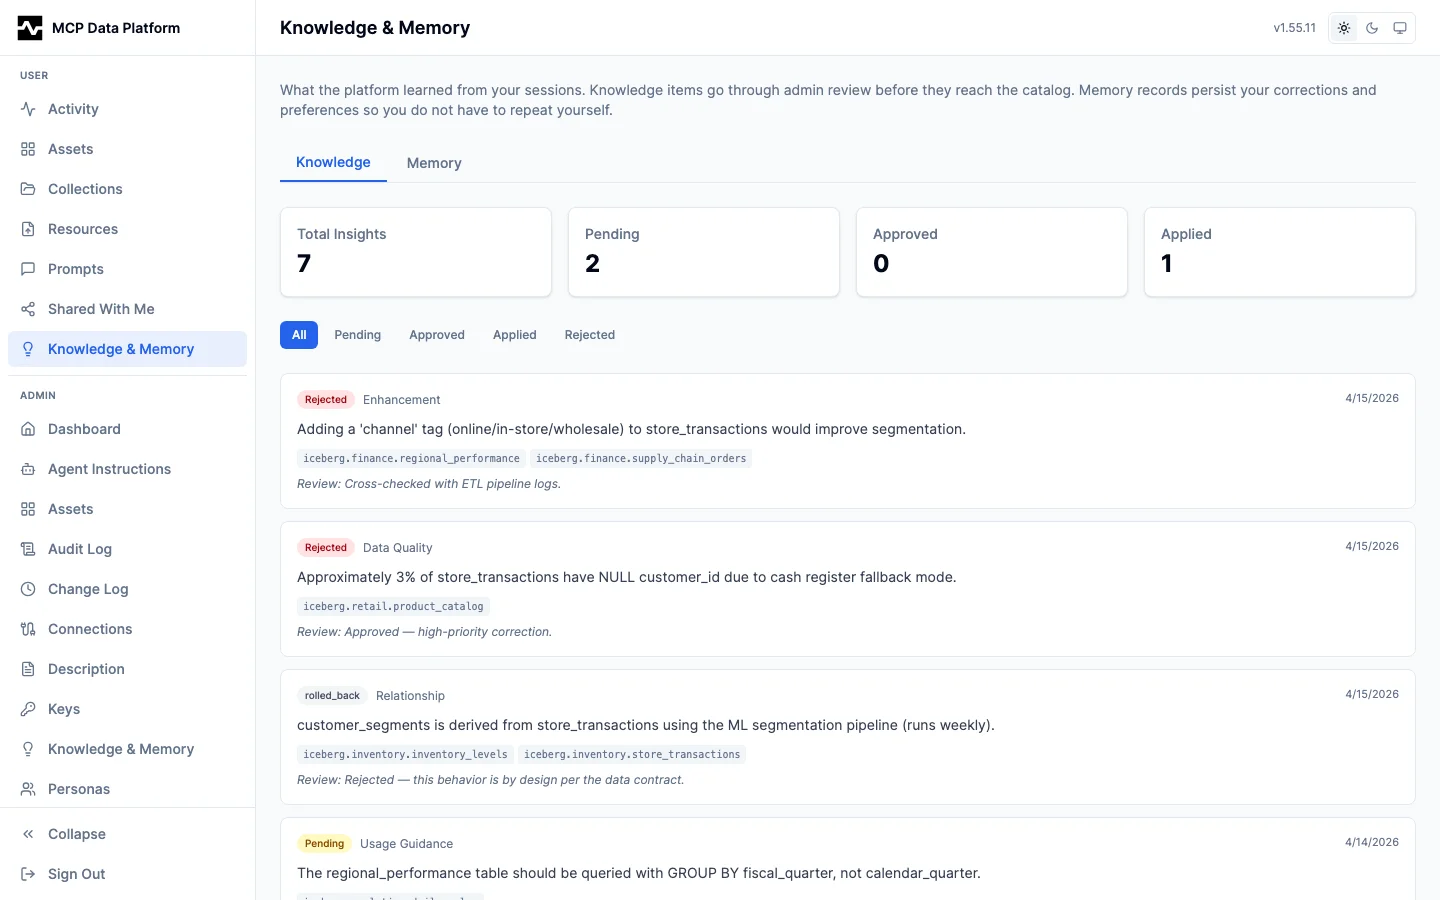Filter insights by Pending status
The height and width of the screenshot is (900, 1440).
[x=357, y=335]
